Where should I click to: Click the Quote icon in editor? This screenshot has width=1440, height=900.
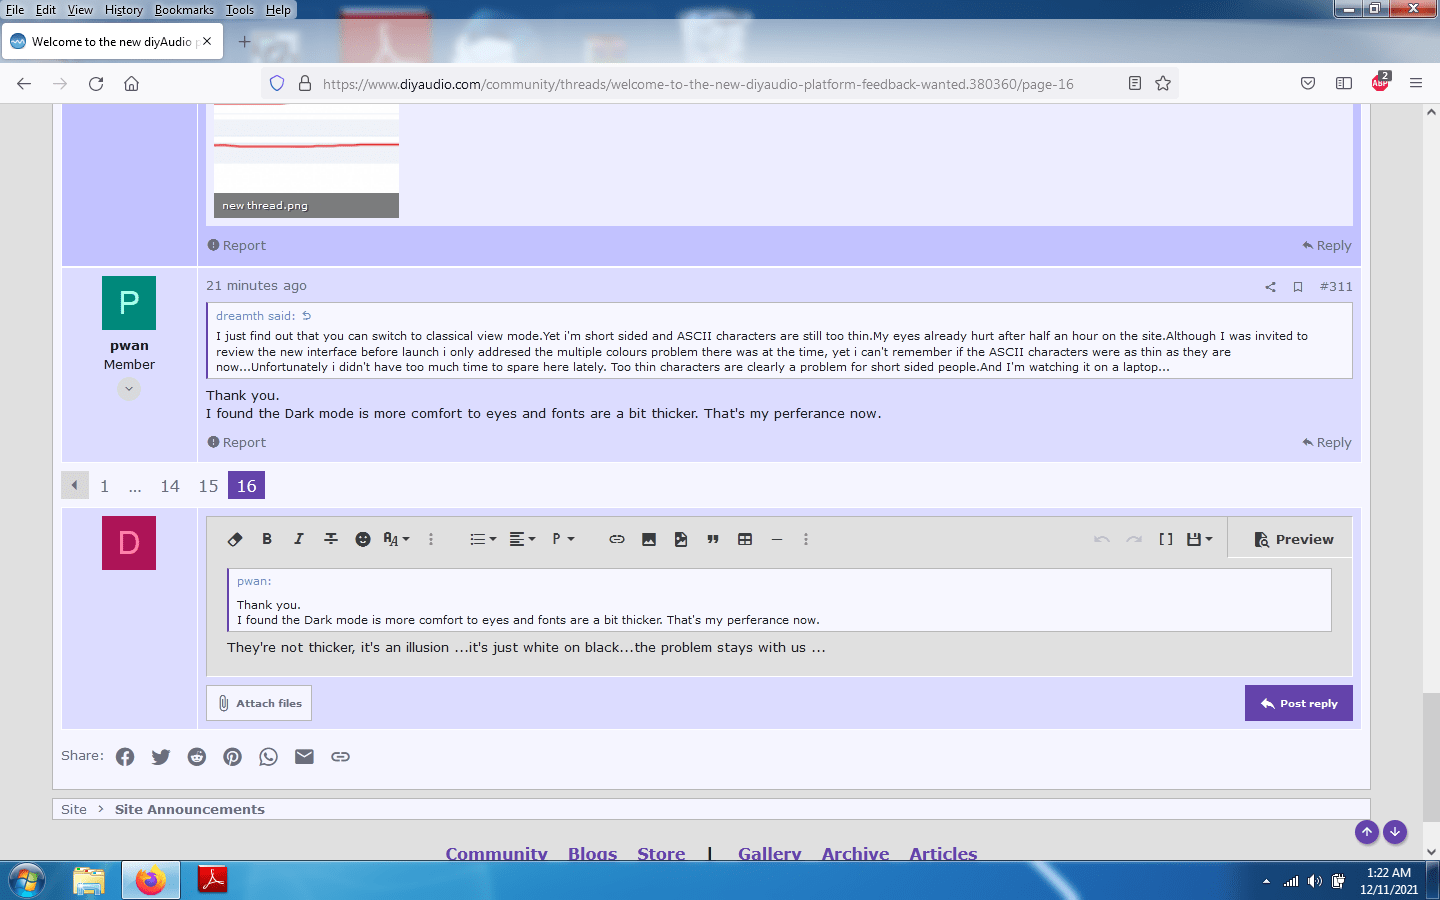pos(713,539)
